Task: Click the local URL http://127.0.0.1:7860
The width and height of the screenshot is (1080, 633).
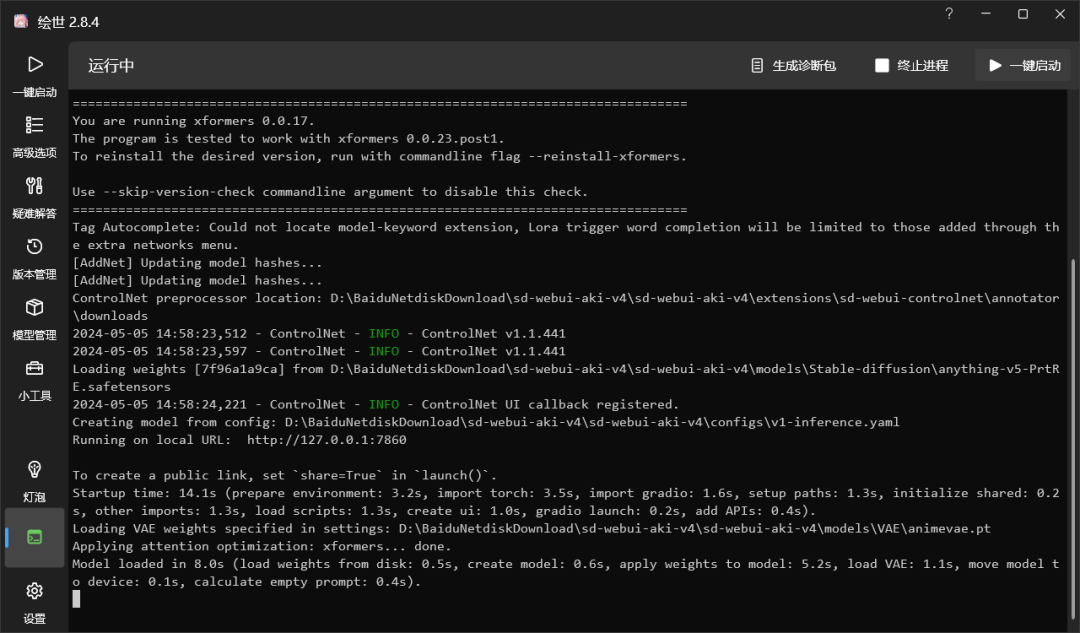Action: (x=326, y=440)
